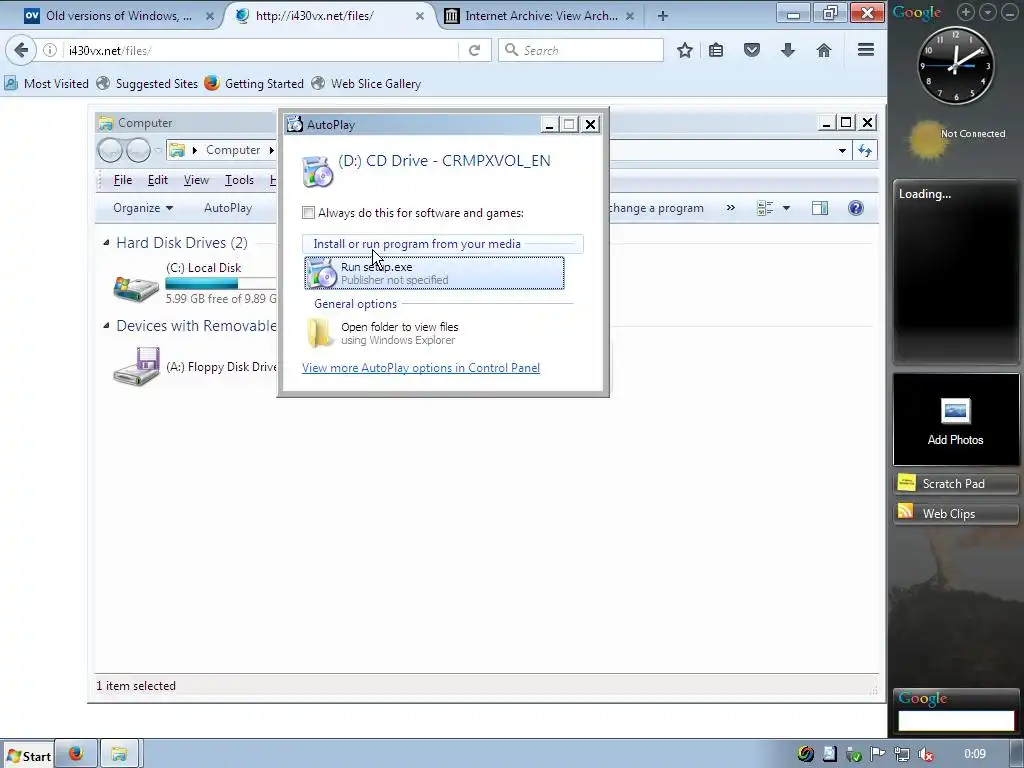Open Most Visited bookmarks
1024x768 pixels.
46,84
